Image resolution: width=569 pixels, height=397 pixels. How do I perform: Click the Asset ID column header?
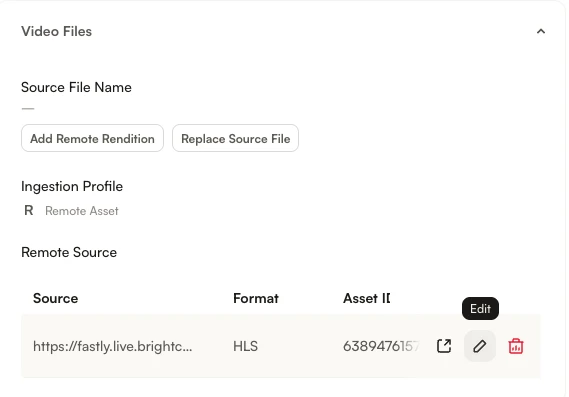[x=367, y=298]
